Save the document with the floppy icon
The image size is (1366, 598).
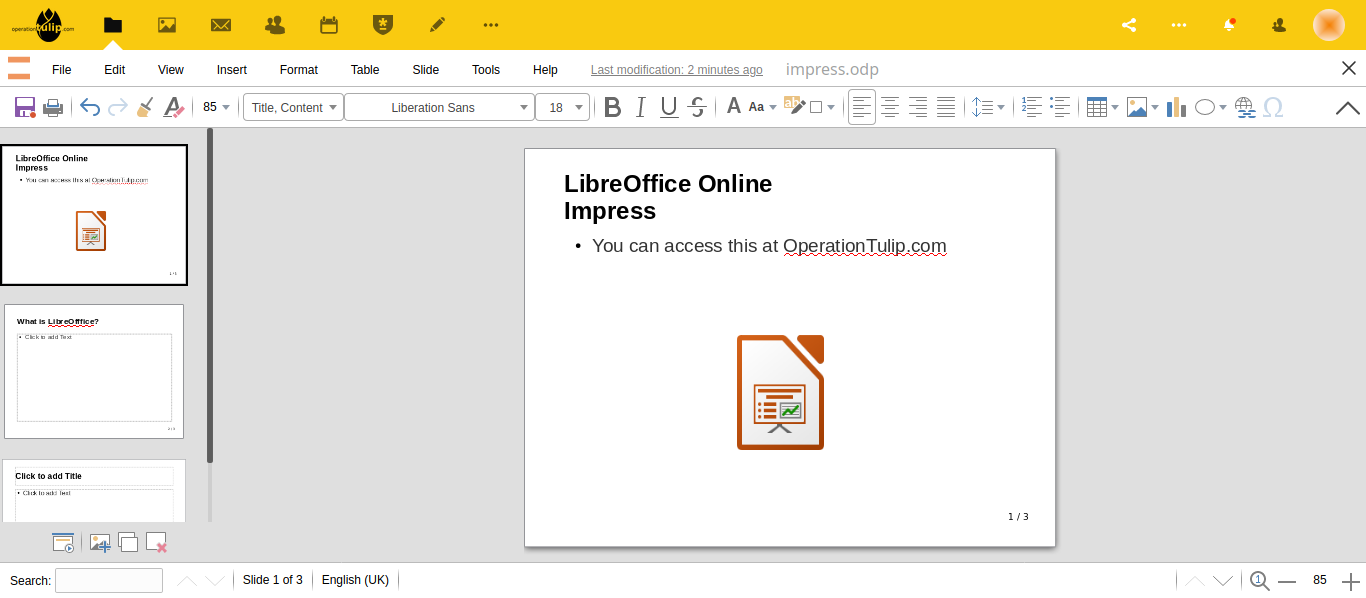[25, 107]
